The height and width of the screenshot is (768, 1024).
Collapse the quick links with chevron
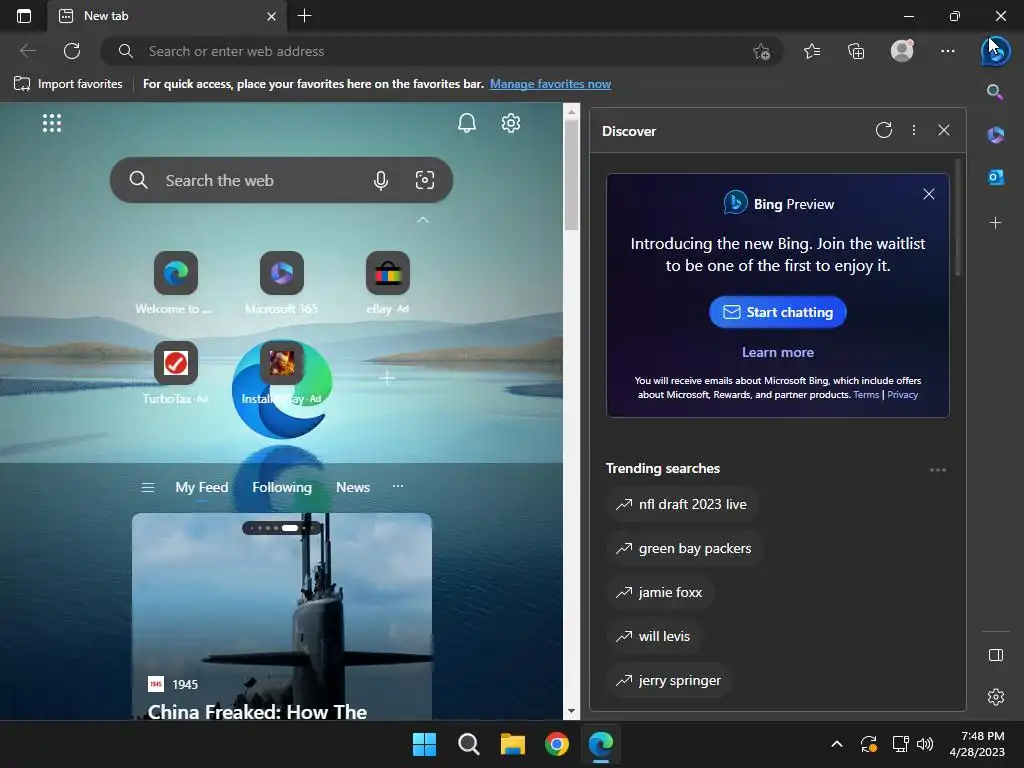(x=423, y=220)
